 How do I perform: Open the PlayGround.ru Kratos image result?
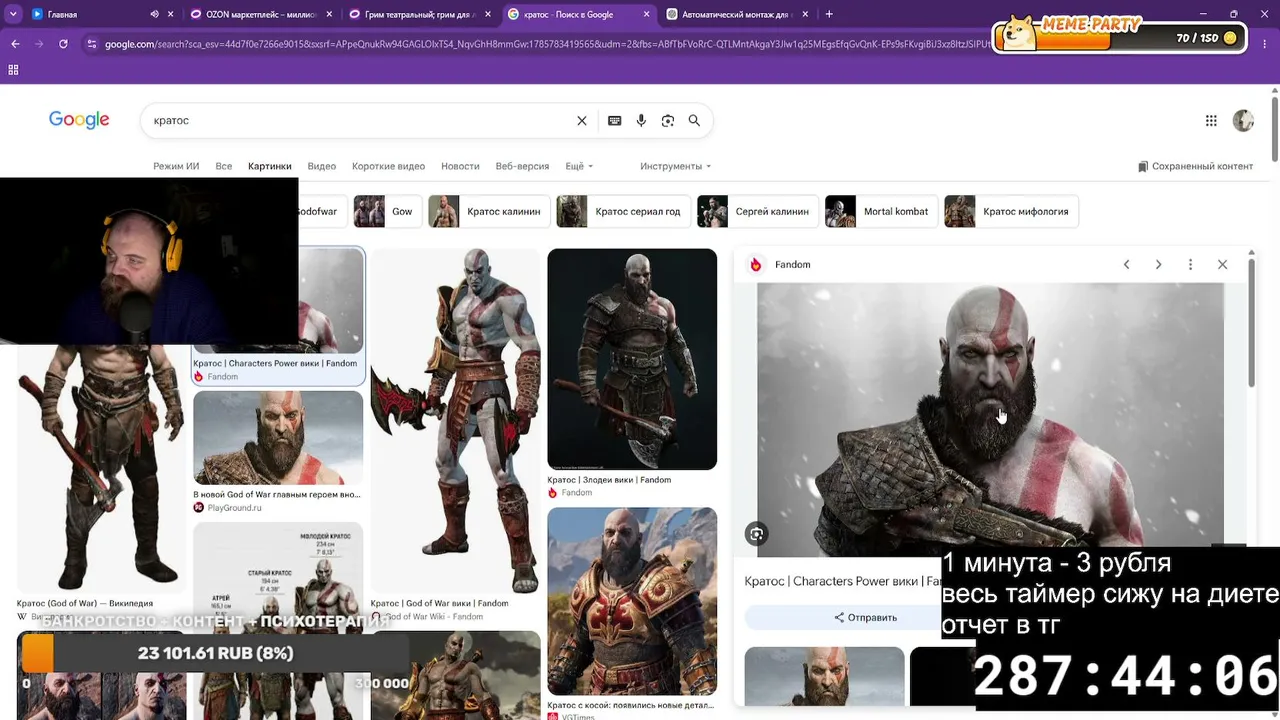tap(278, 438)
